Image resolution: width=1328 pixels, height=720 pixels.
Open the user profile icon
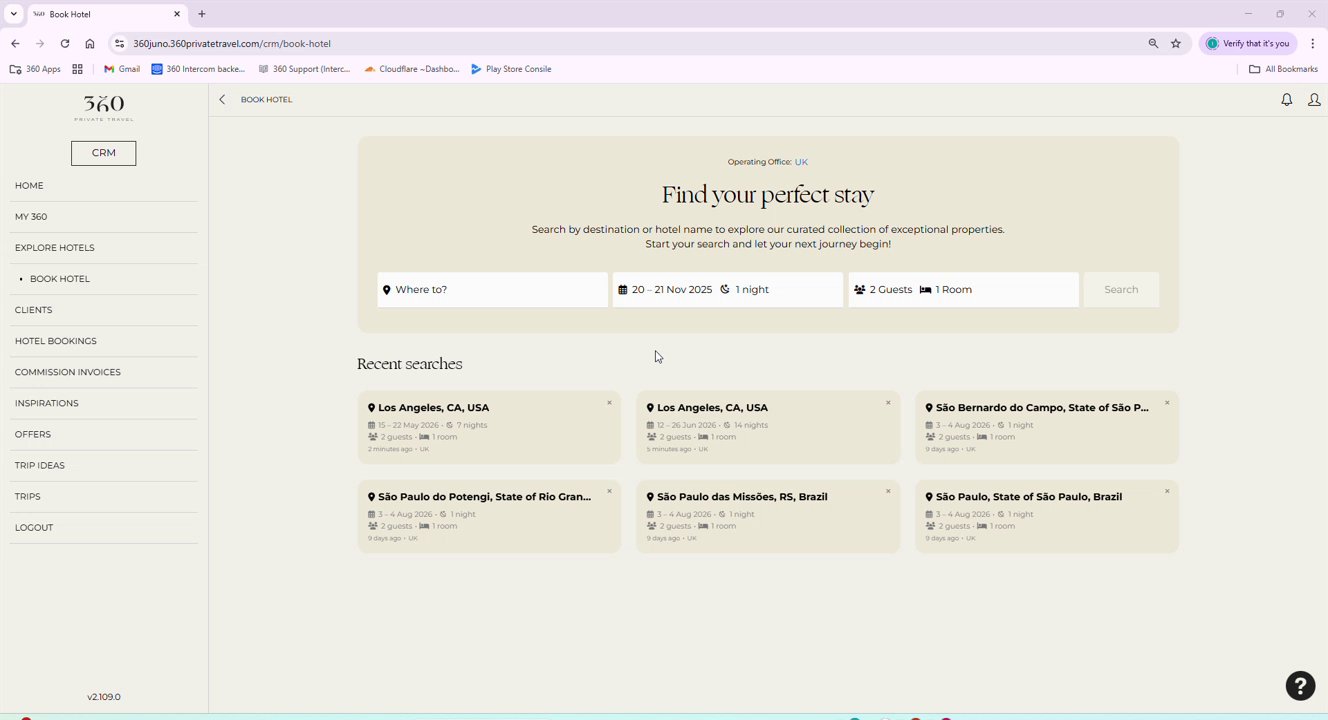(1314, 100)
